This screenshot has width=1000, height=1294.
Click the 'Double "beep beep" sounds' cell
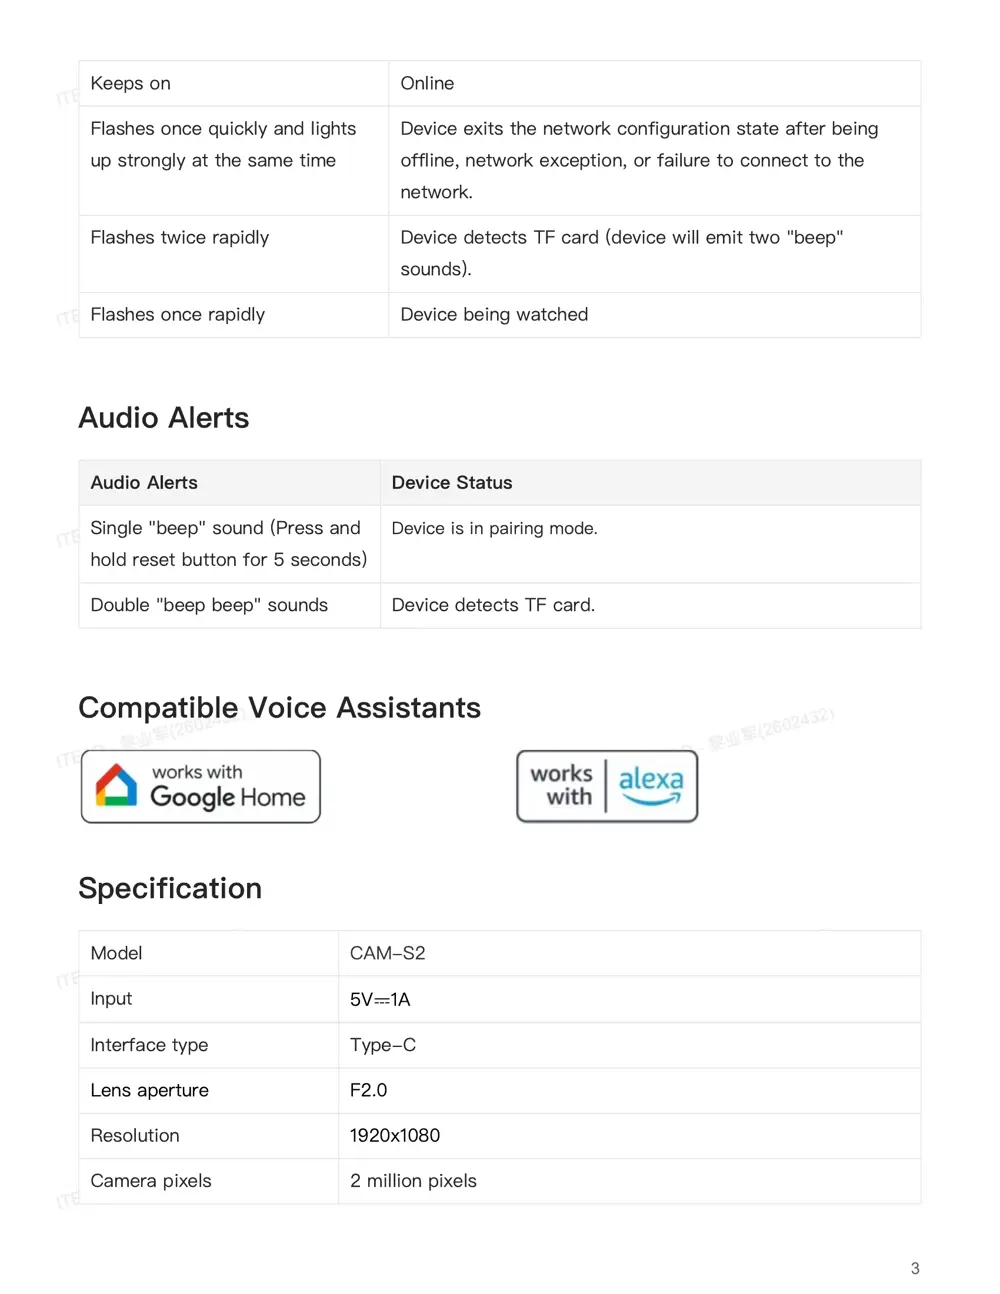(209, 605)
